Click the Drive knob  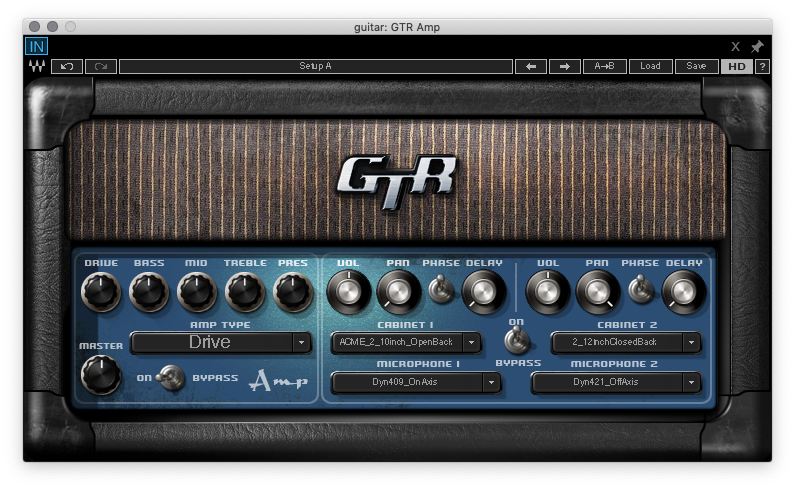(x=101, y=292)
